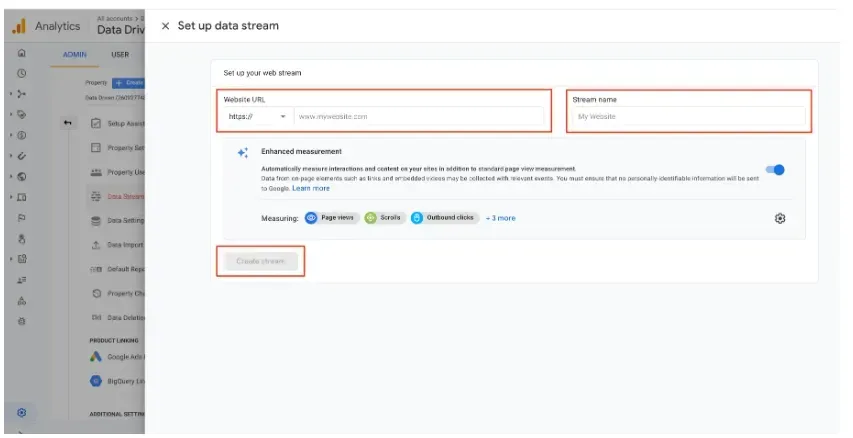Switch to the USER tab
Image resolution: width=853 pixels, height=438 pixels.
click(120, 55)
